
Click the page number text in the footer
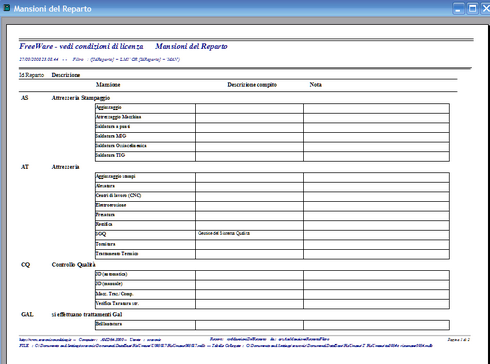[459, 339]
